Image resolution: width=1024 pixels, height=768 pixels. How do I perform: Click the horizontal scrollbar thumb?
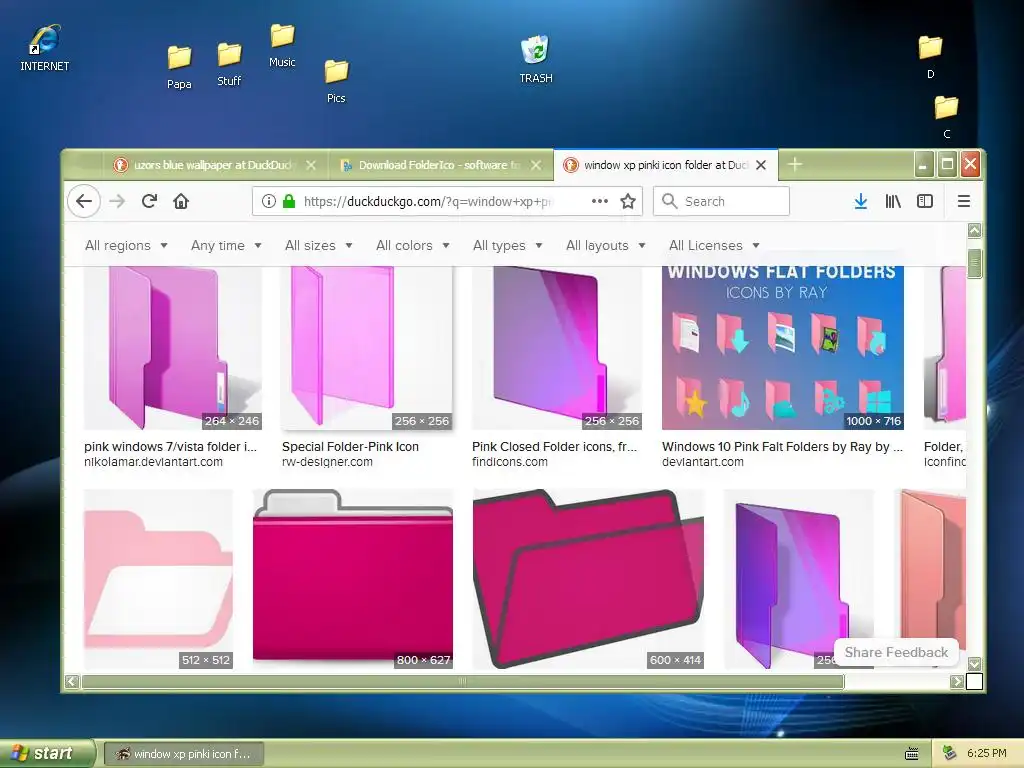(462, 682)
